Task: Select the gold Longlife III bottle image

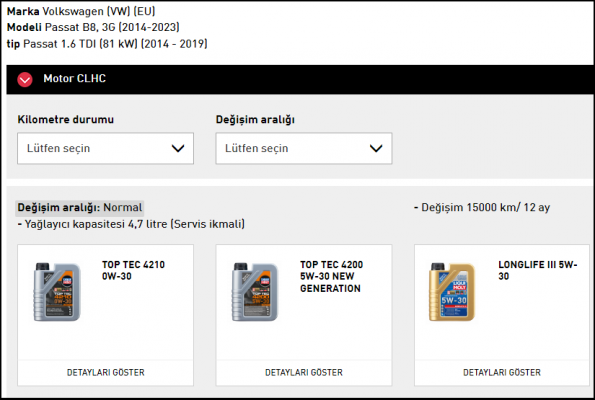Action: click(x=452, y=292)
